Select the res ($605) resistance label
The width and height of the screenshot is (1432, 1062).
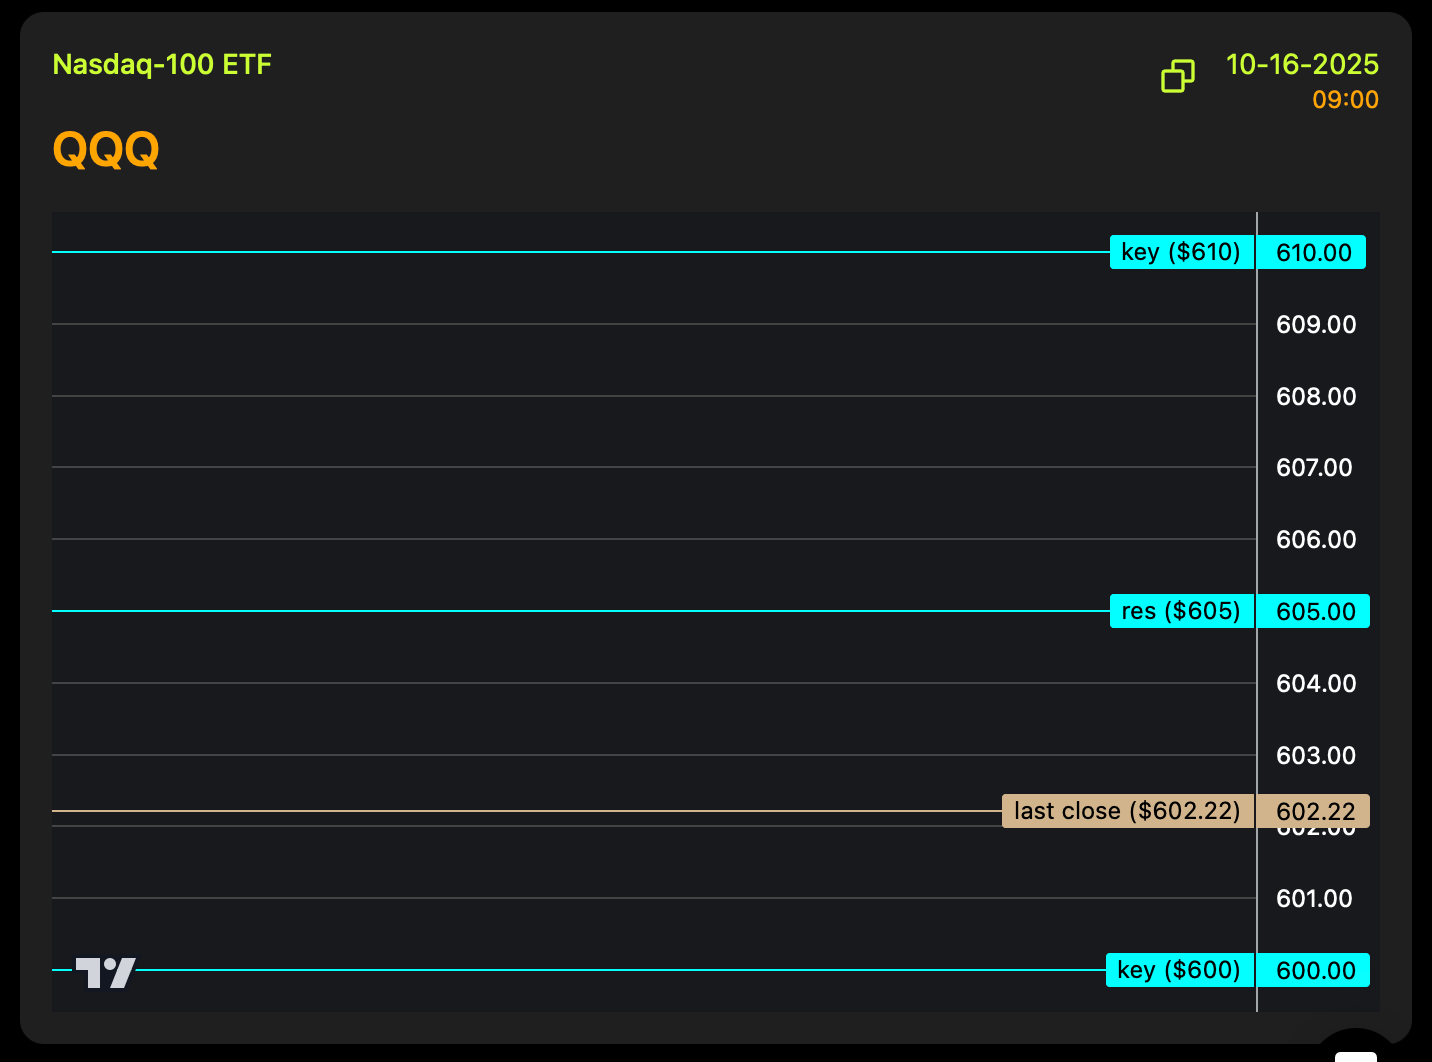point(1181,611)
